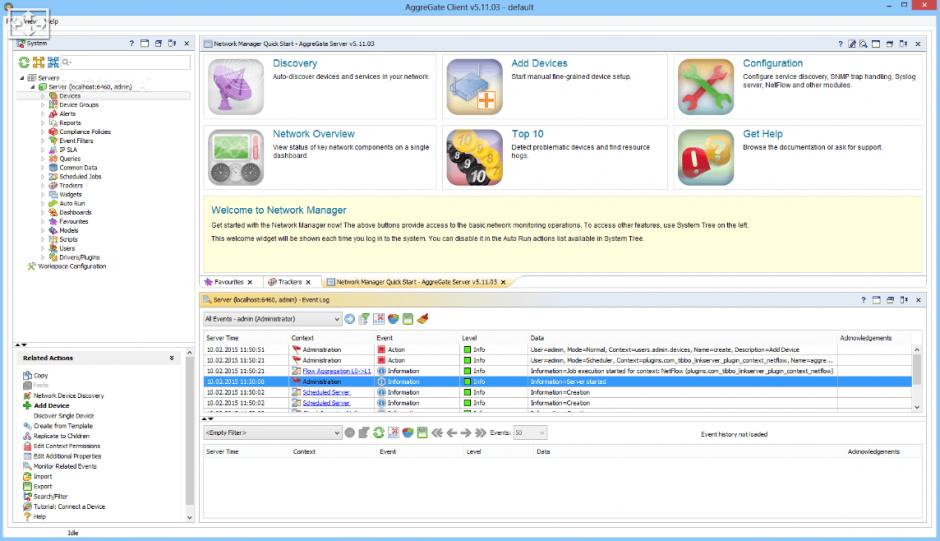Screen dimensions: 940x541
Task: Open the Events count 50 dropdown
Action: [x=529, y=432]
